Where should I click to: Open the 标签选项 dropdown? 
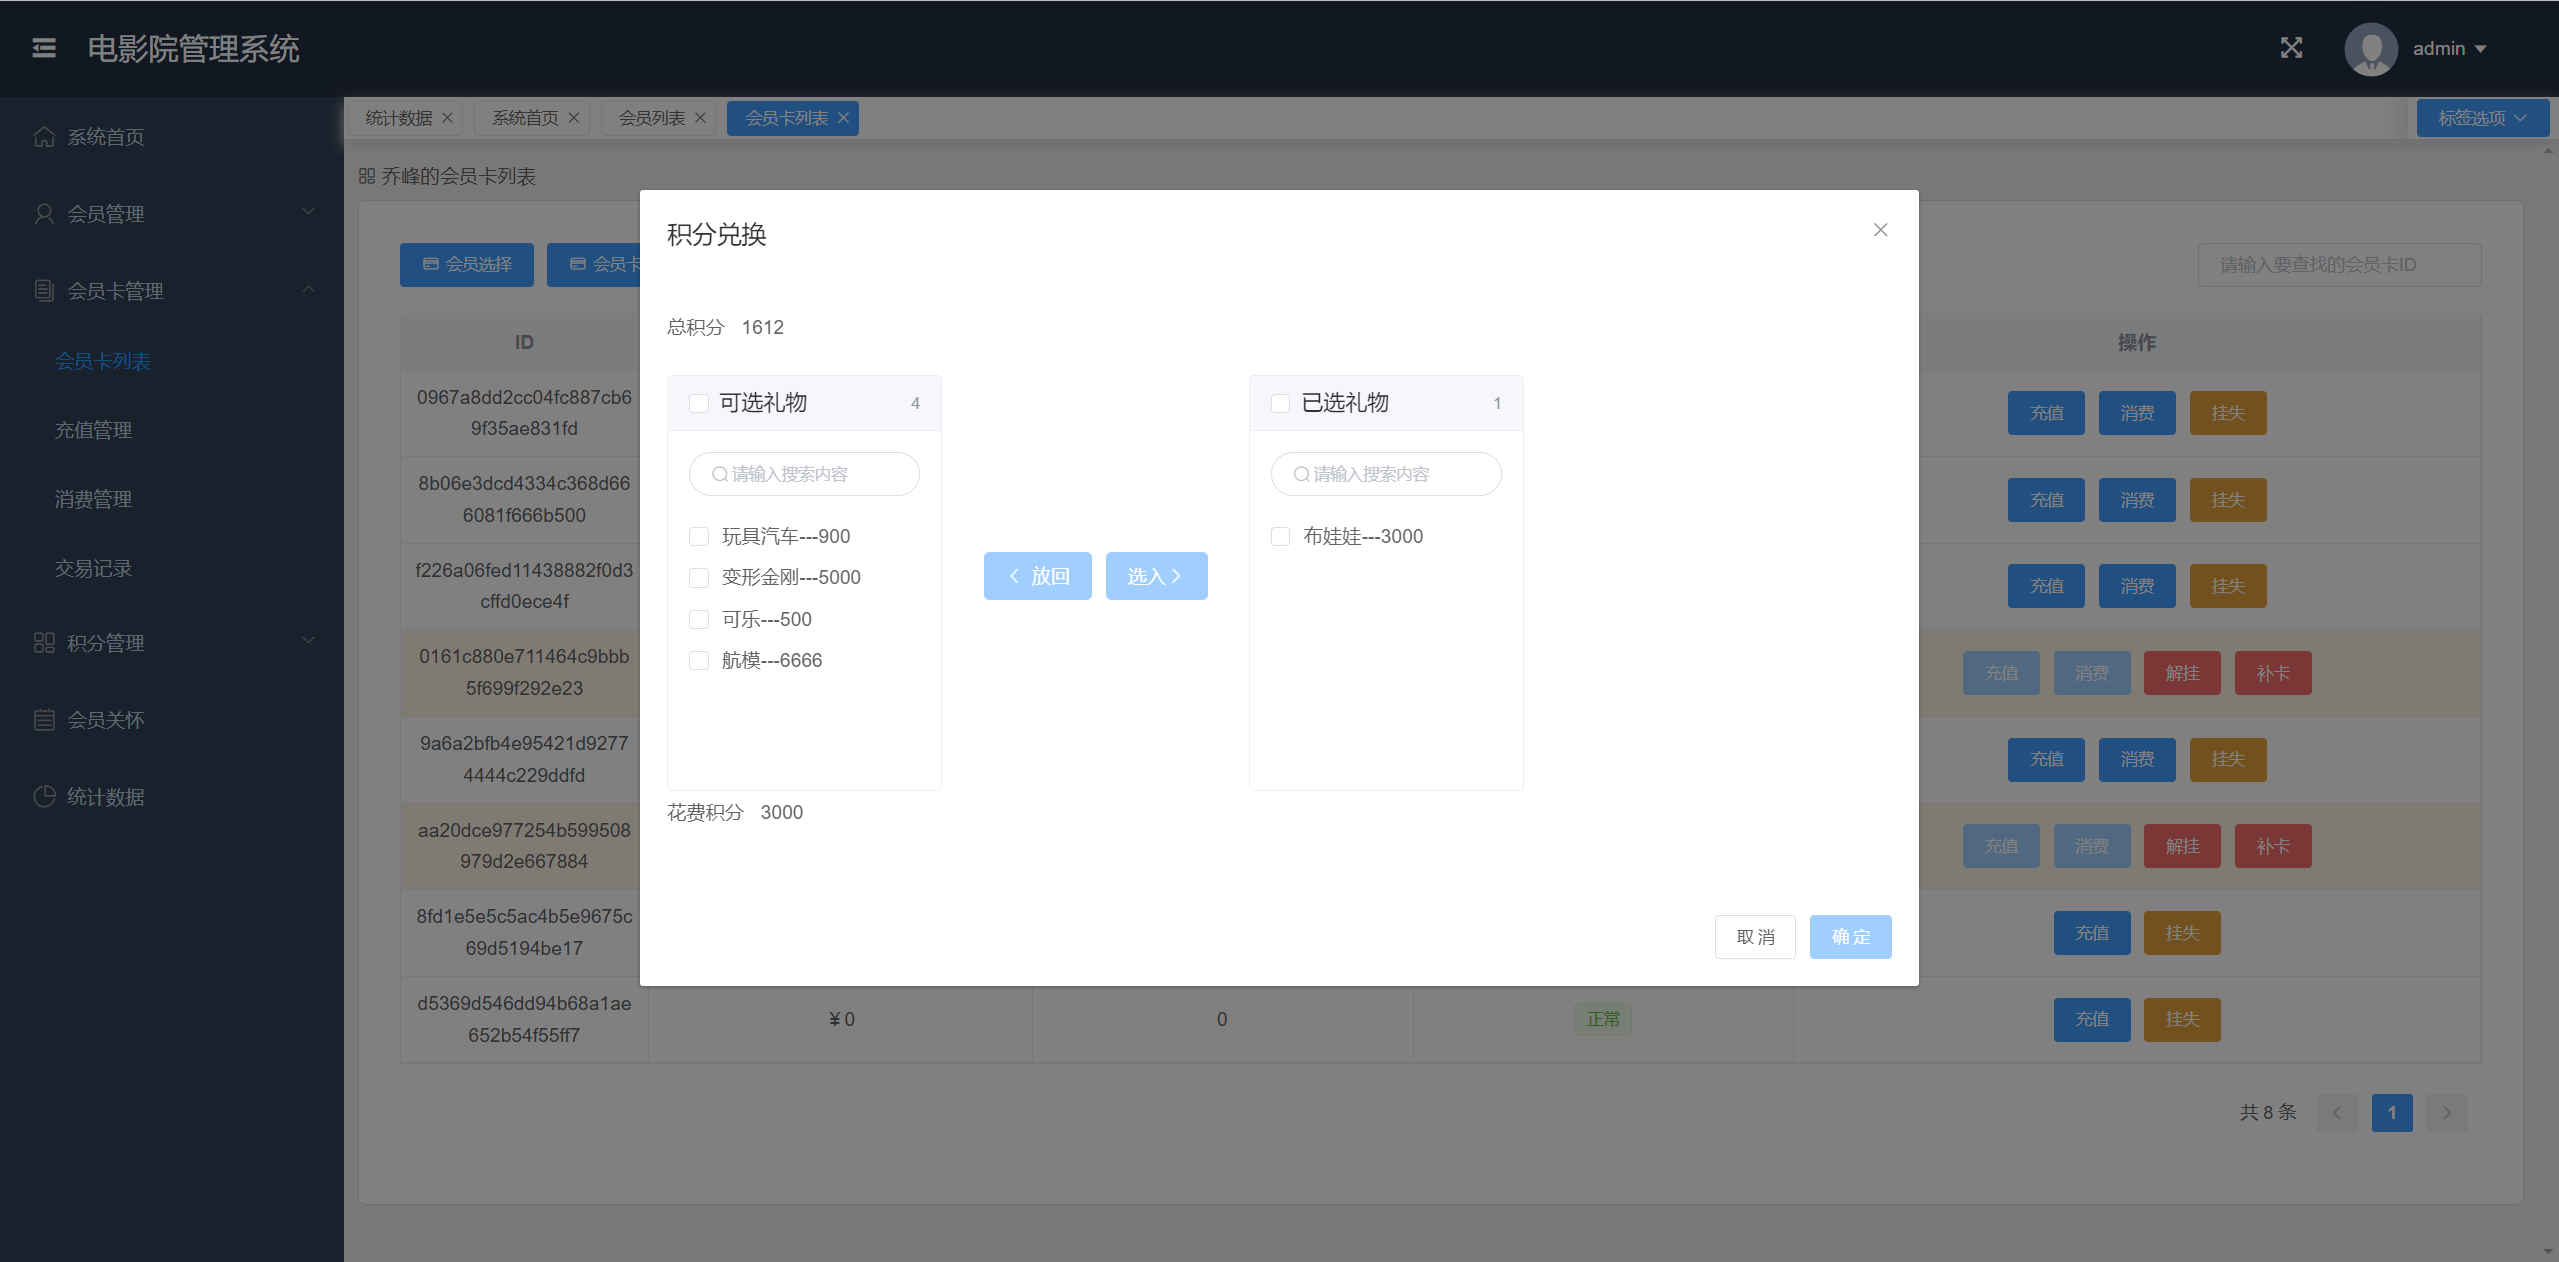[x=2481, y=118]
